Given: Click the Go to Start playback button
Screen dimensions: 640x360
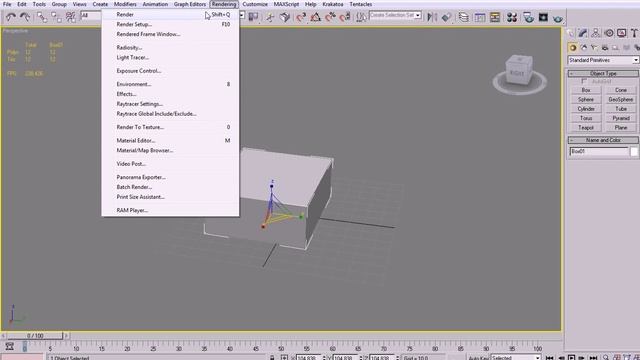Looking at the screenshot, I should point(550,358).
